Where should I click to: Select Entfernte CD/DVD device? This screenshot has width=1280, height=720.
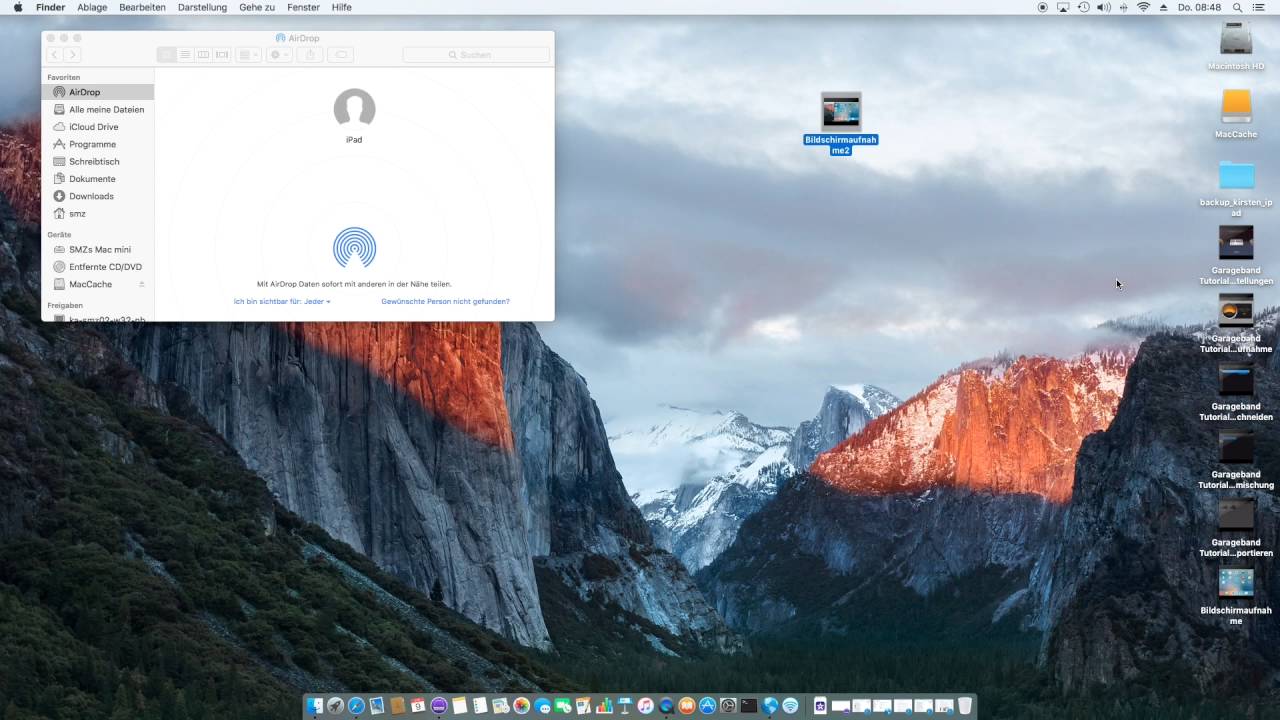coord(98,267)
